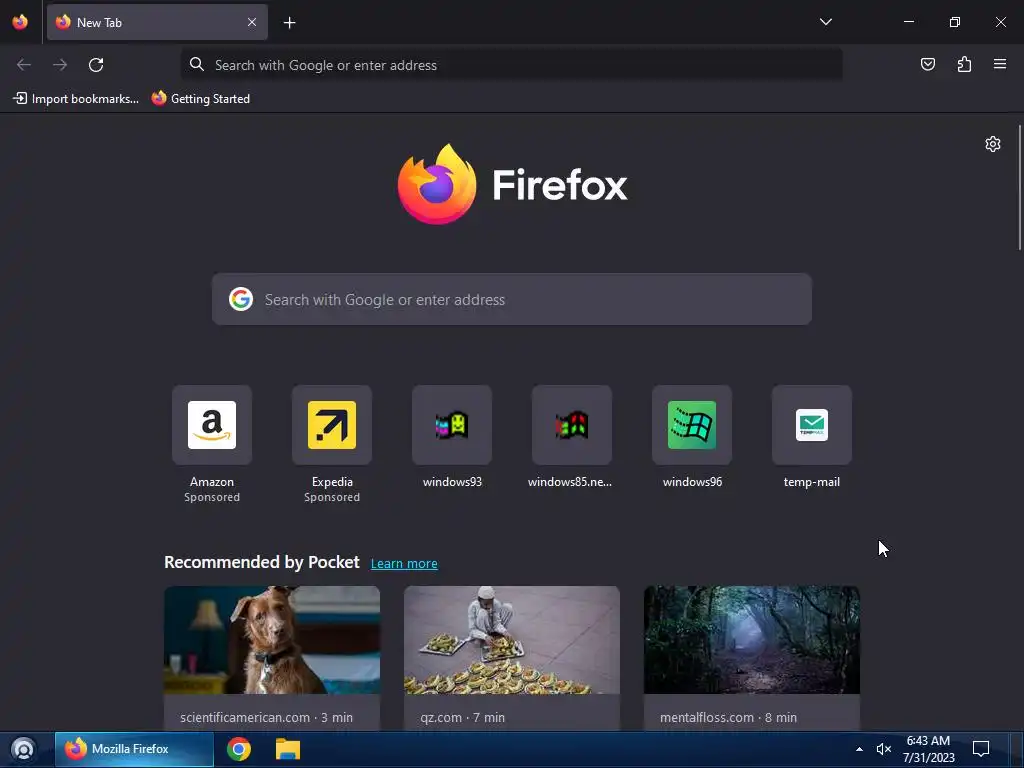This screenshot has height=768, width=1024.
Task: Open the mentalfloss.com forest story thumbnail
Action: (x=752, y=640)
